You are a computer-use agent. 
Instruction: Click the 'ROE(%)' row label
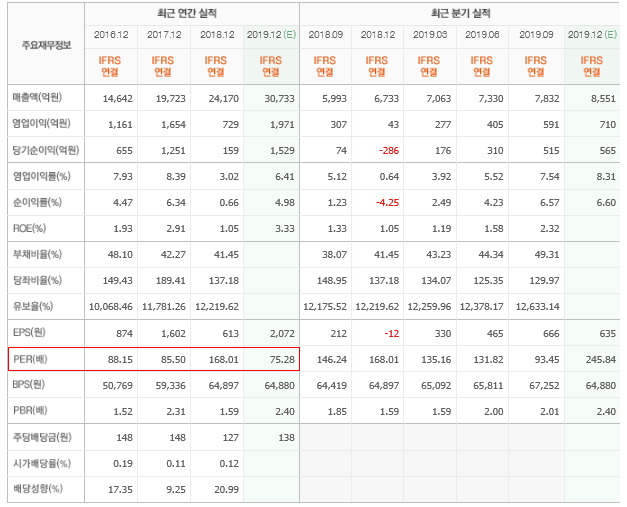[x=29, y=228]
